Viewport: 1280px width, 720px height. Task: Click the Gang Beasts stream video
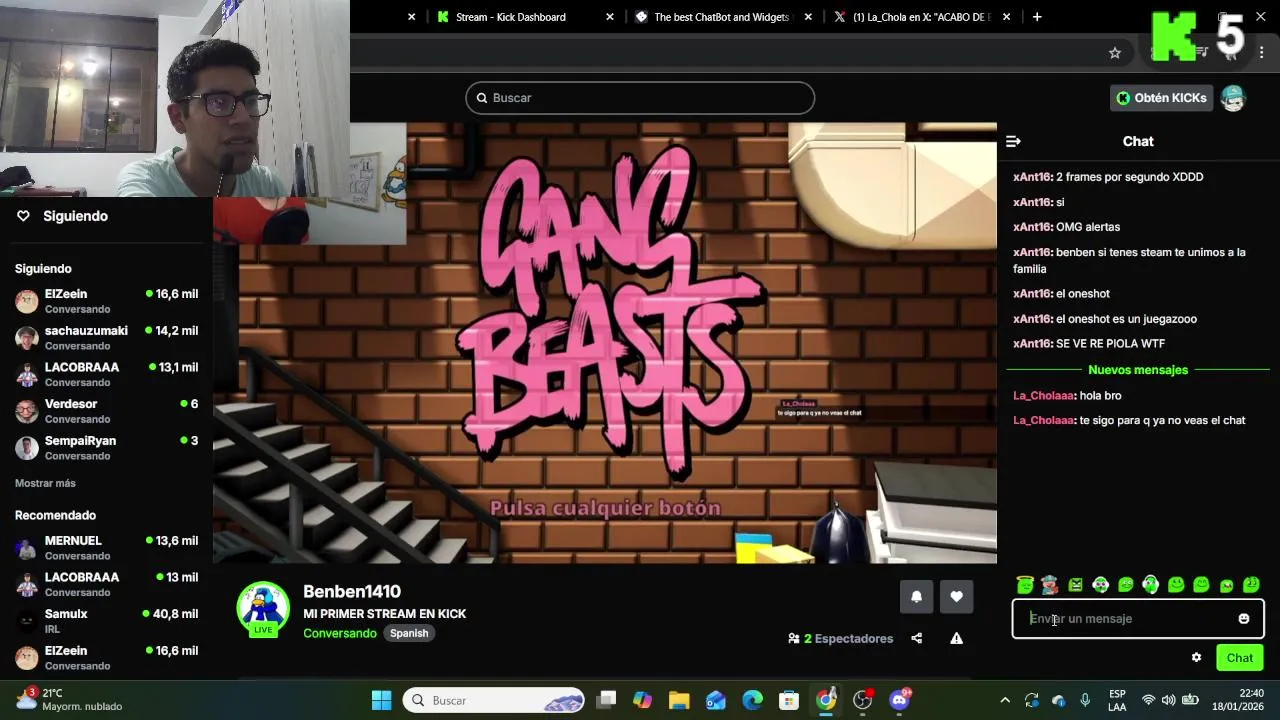pos(605,343)
